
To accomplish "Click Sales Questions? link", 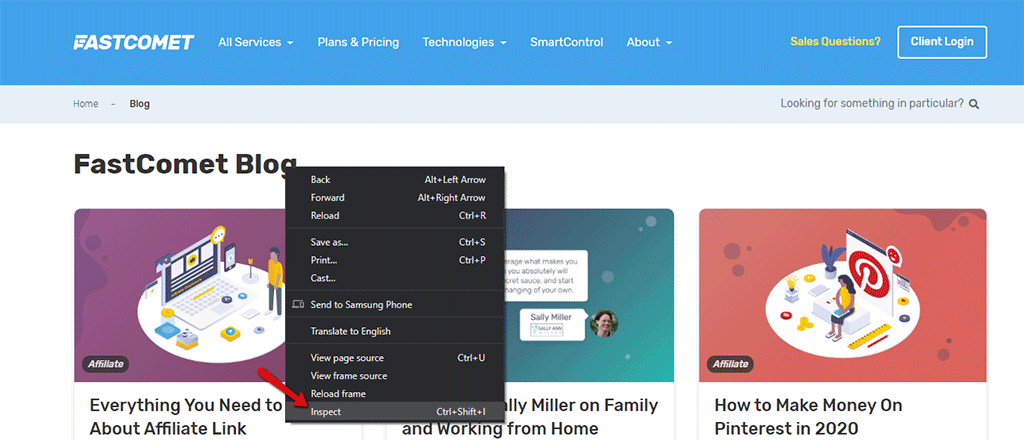I will coord(835,42).
